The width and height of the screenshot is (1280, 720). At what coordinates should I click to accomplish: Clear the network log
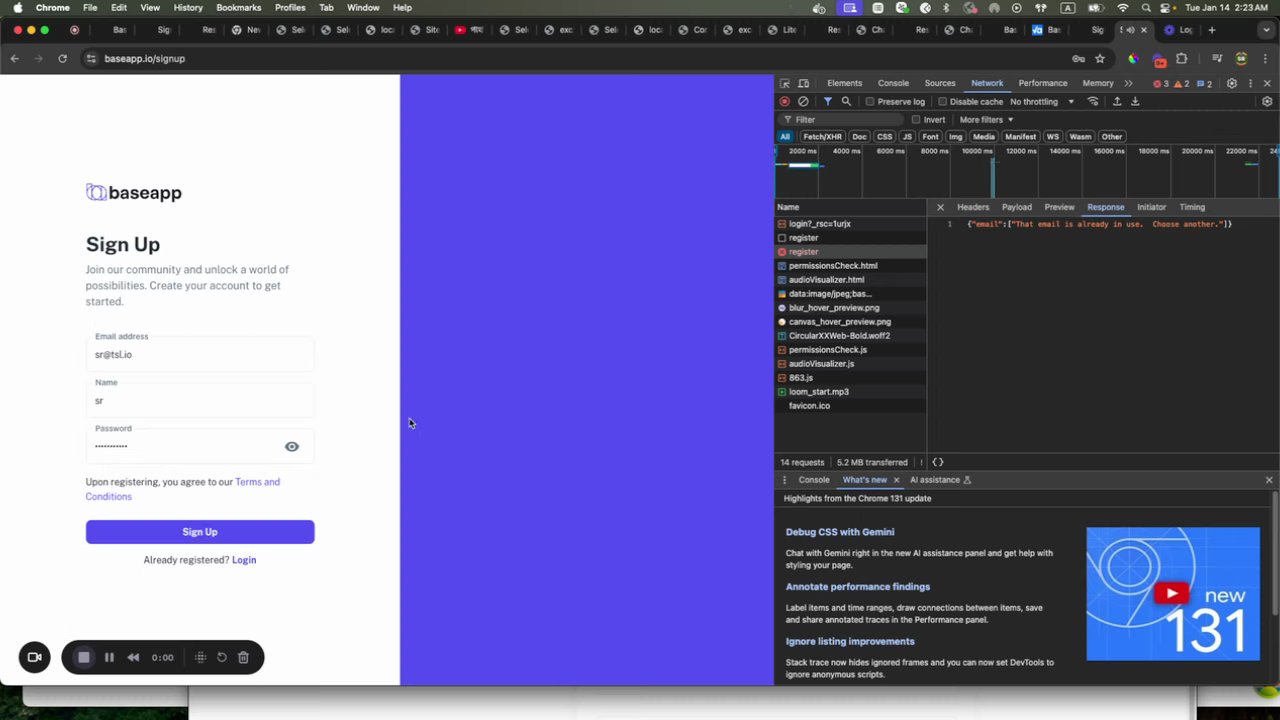(x=803, y=101)
